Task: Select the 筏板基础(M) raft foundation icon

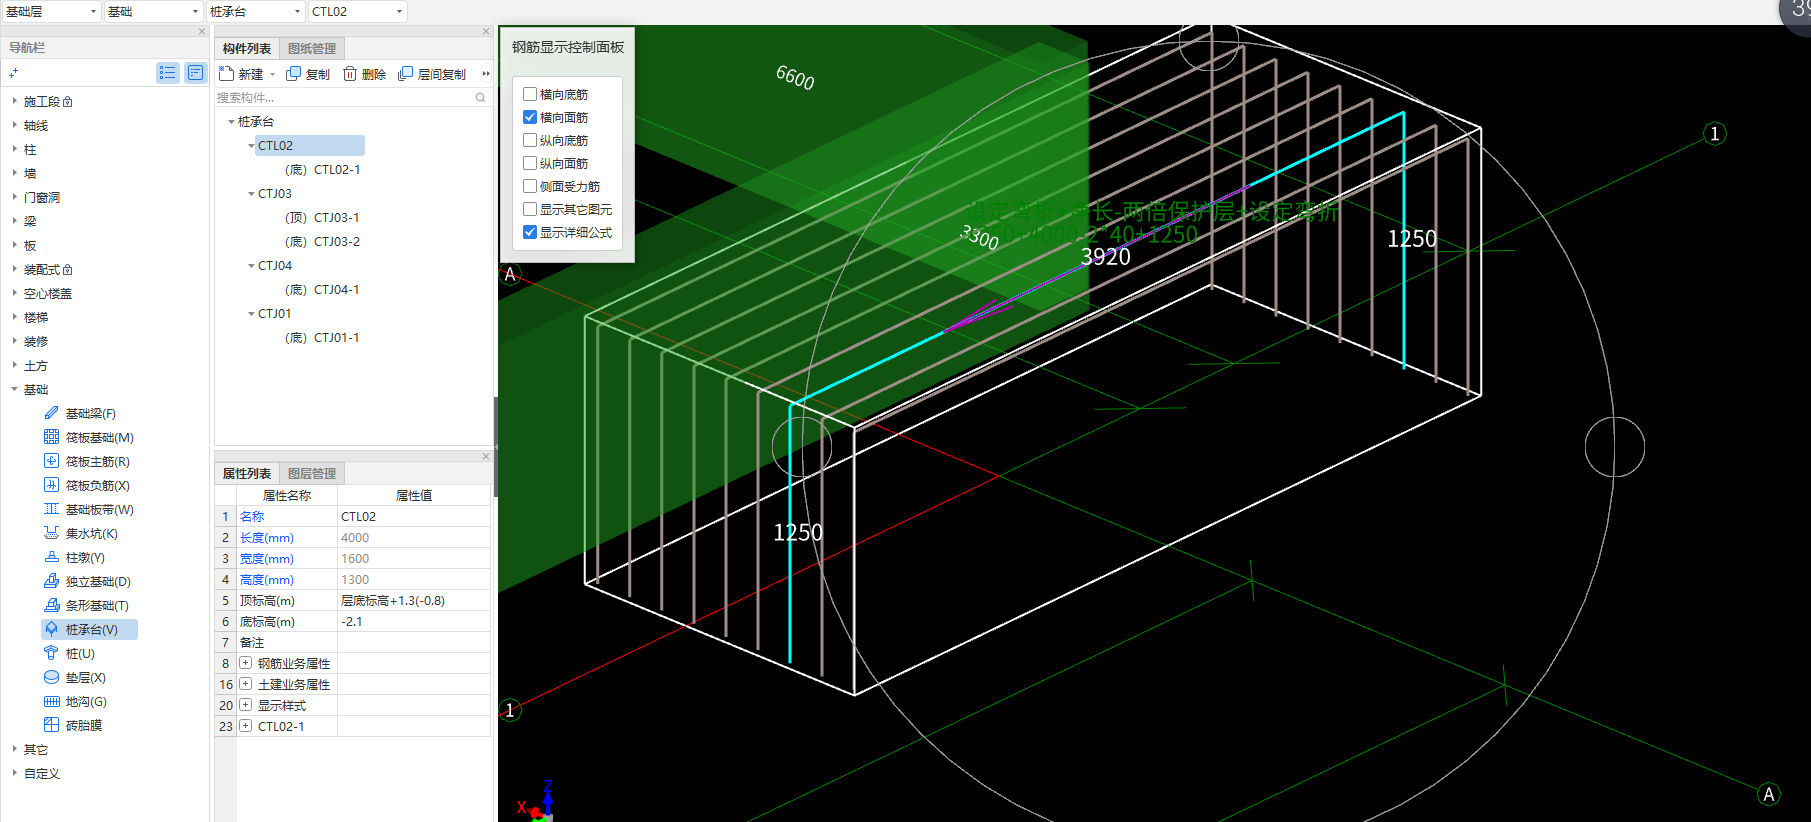Action: point(51,437)
